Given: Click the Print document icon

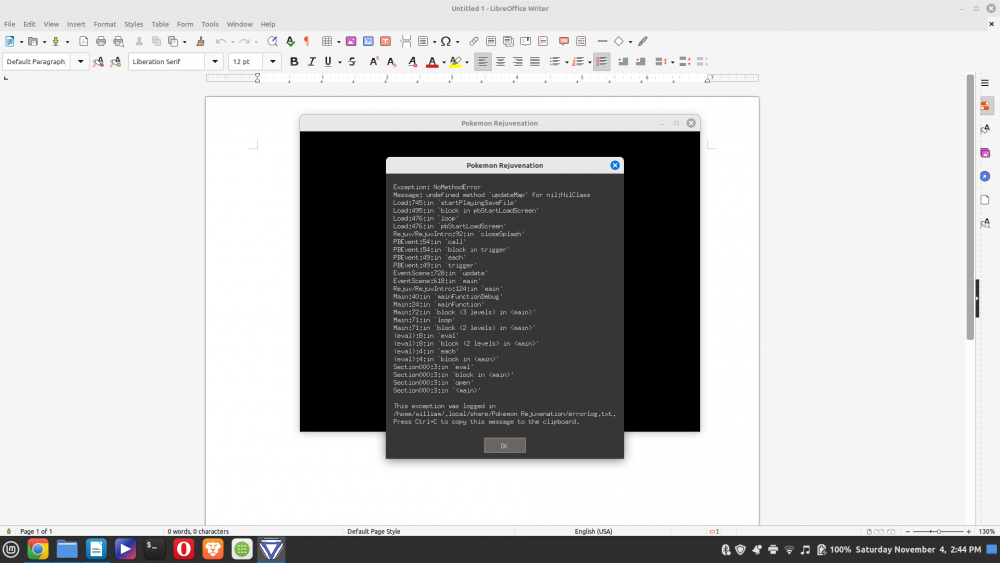Looking at the screenshot, I should 101,41.
